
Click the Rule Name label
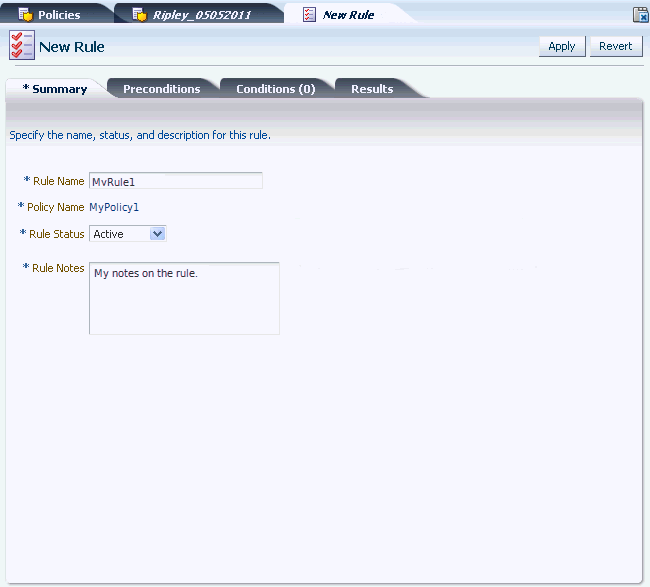[x=58, y=181]
